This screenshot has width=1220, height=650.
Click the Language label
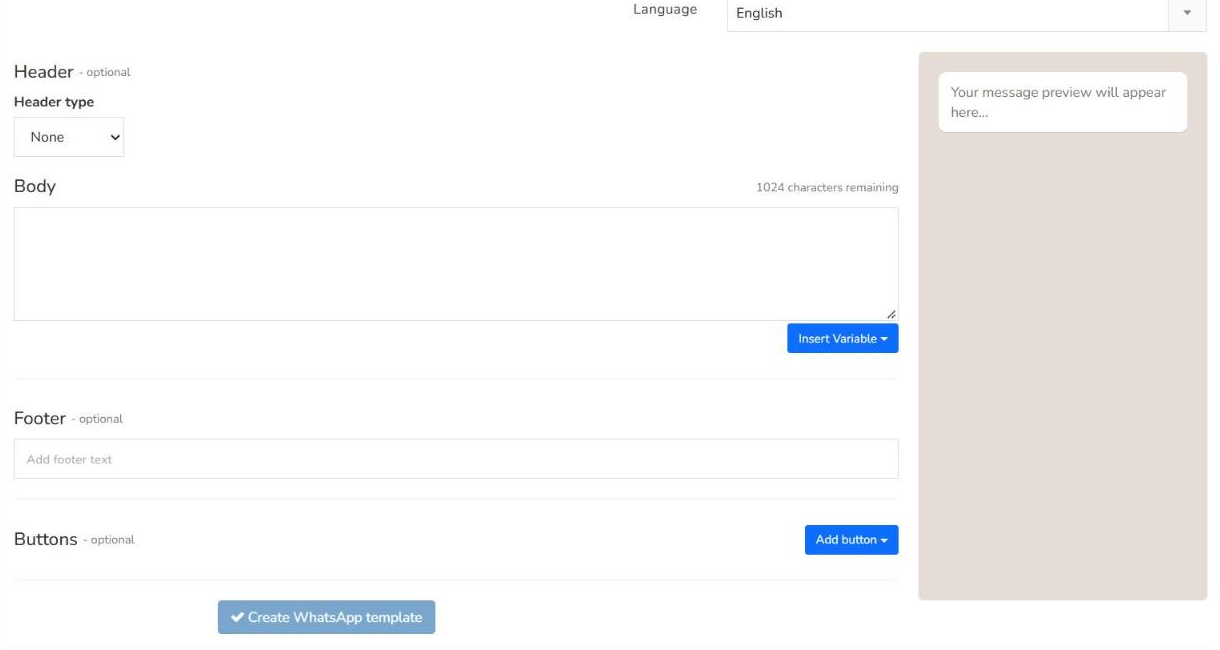[665, 10]
